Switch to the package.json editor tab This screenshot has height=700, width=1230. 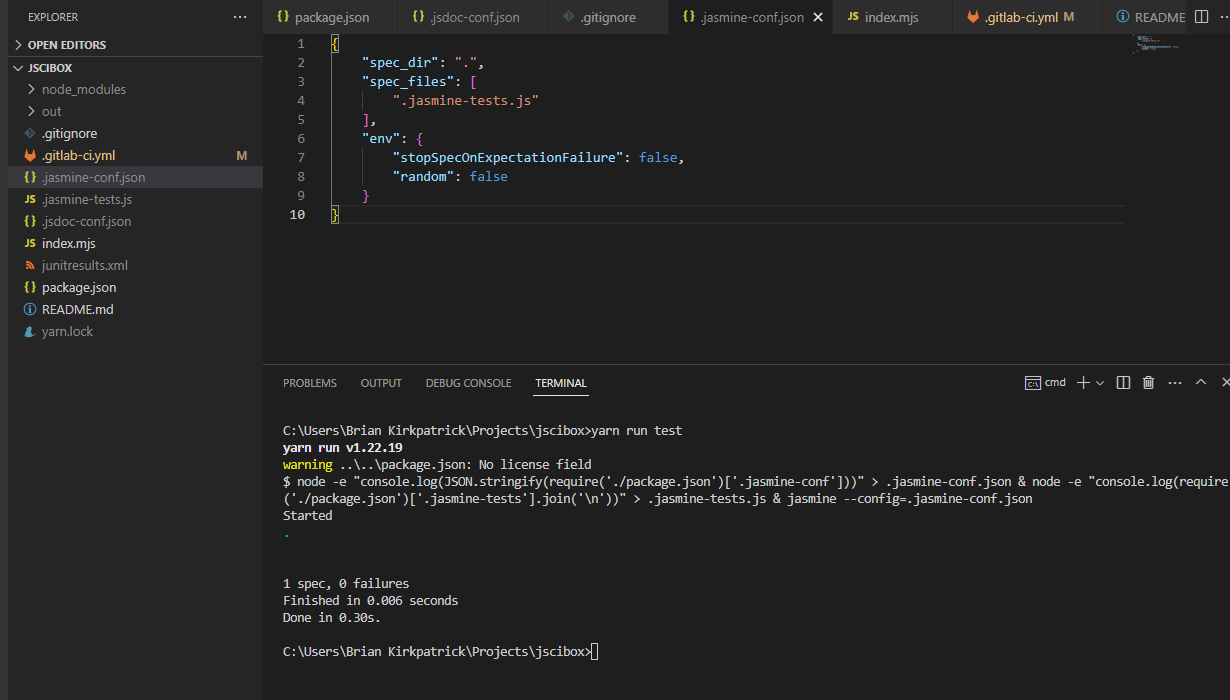click(x=331, y=17)
